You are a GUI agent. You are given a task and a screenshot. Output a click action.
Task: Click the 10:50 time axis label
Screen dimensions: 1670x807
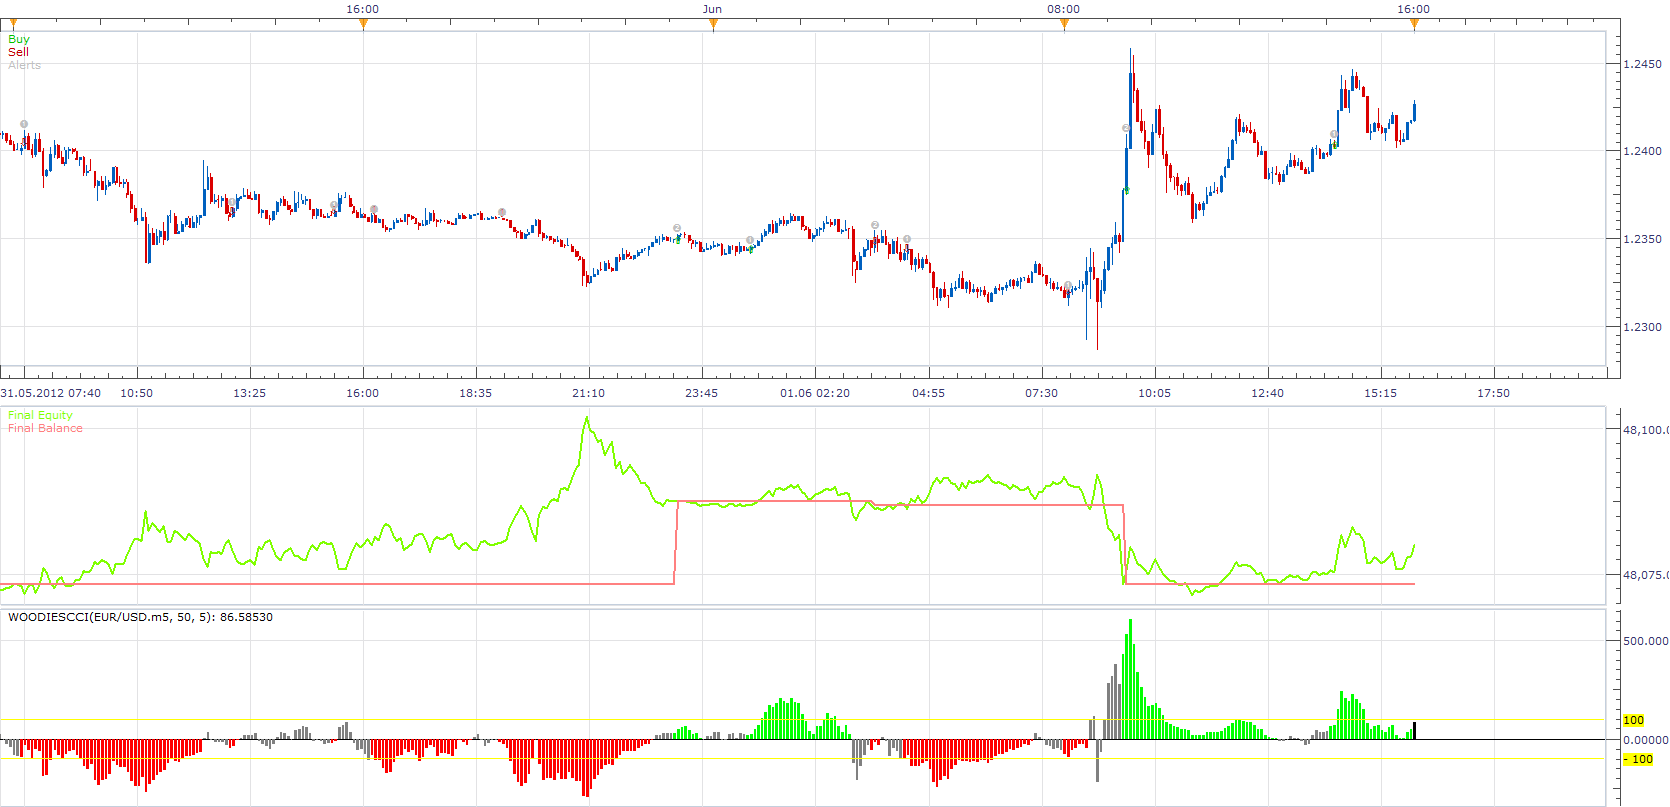pyautogui.click(x=137, y=393)
